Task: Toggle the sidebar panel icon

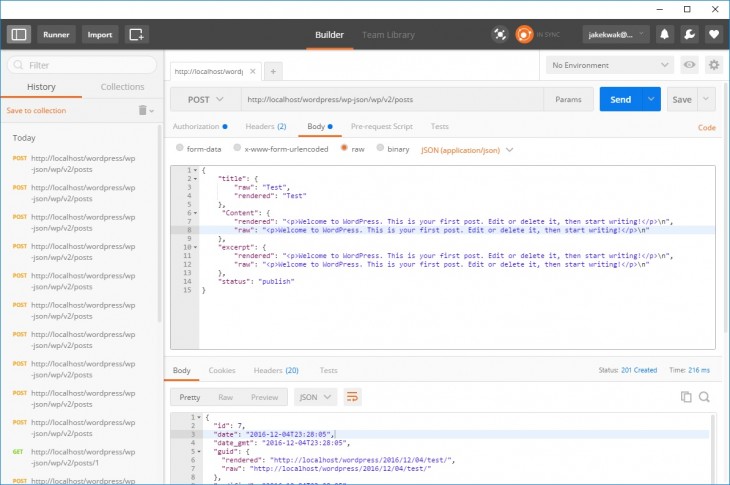Action: click(x=18, y=34)
